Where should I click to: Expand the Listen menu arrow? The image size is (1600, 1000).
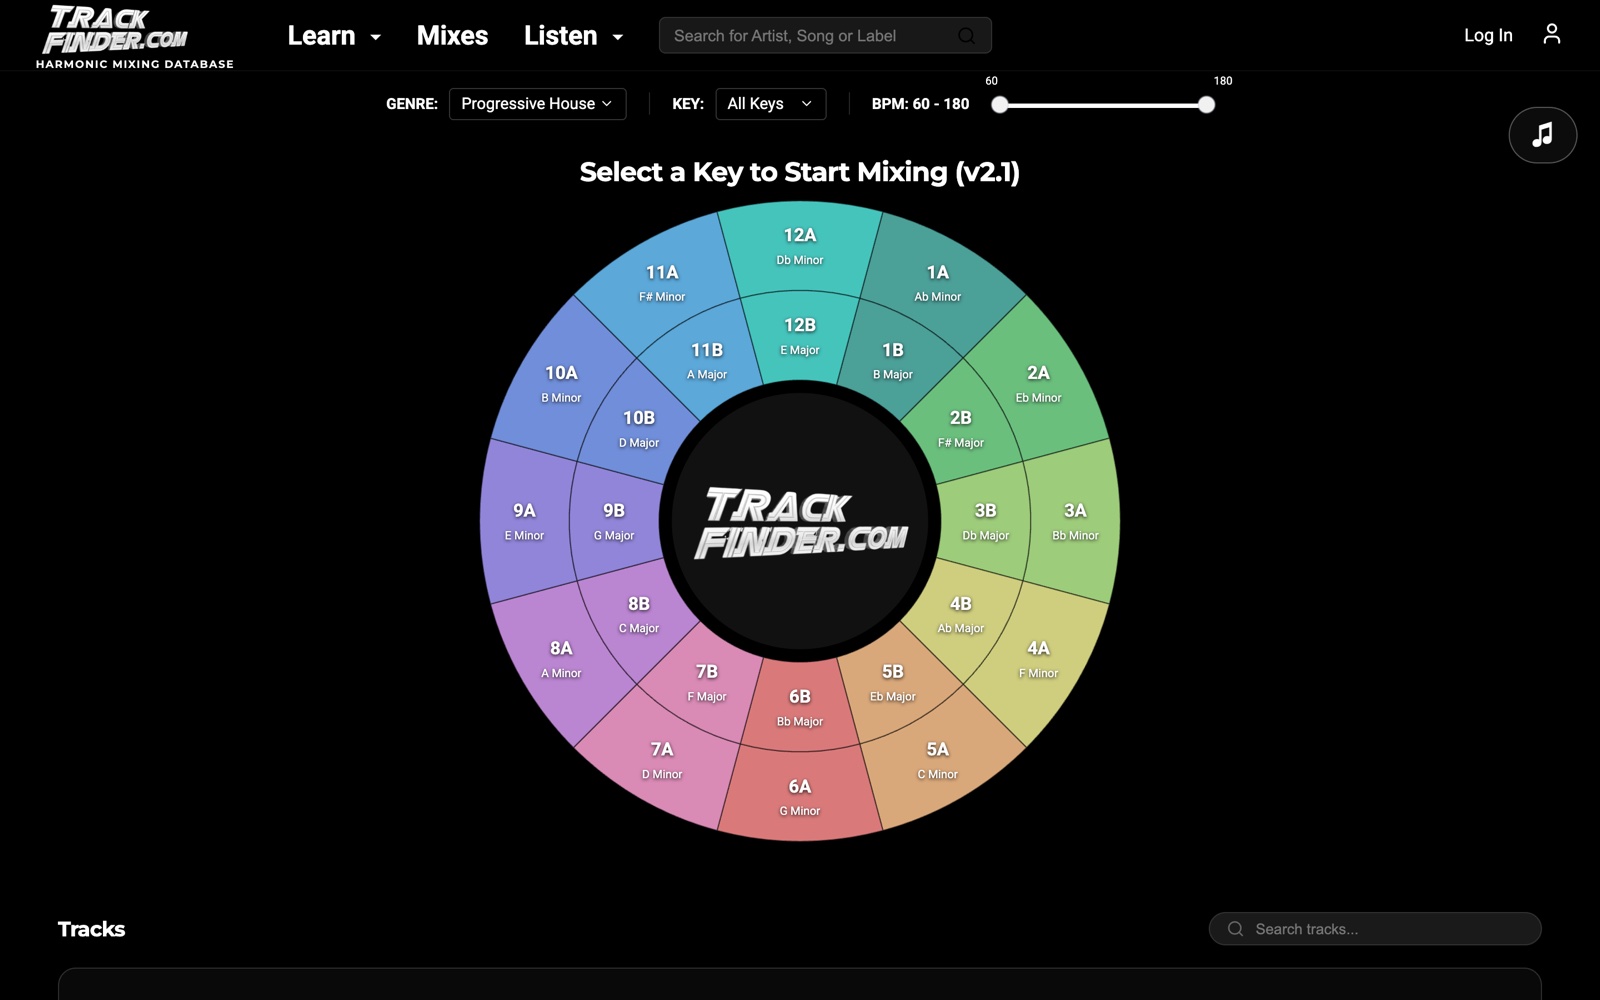point(618,37)
